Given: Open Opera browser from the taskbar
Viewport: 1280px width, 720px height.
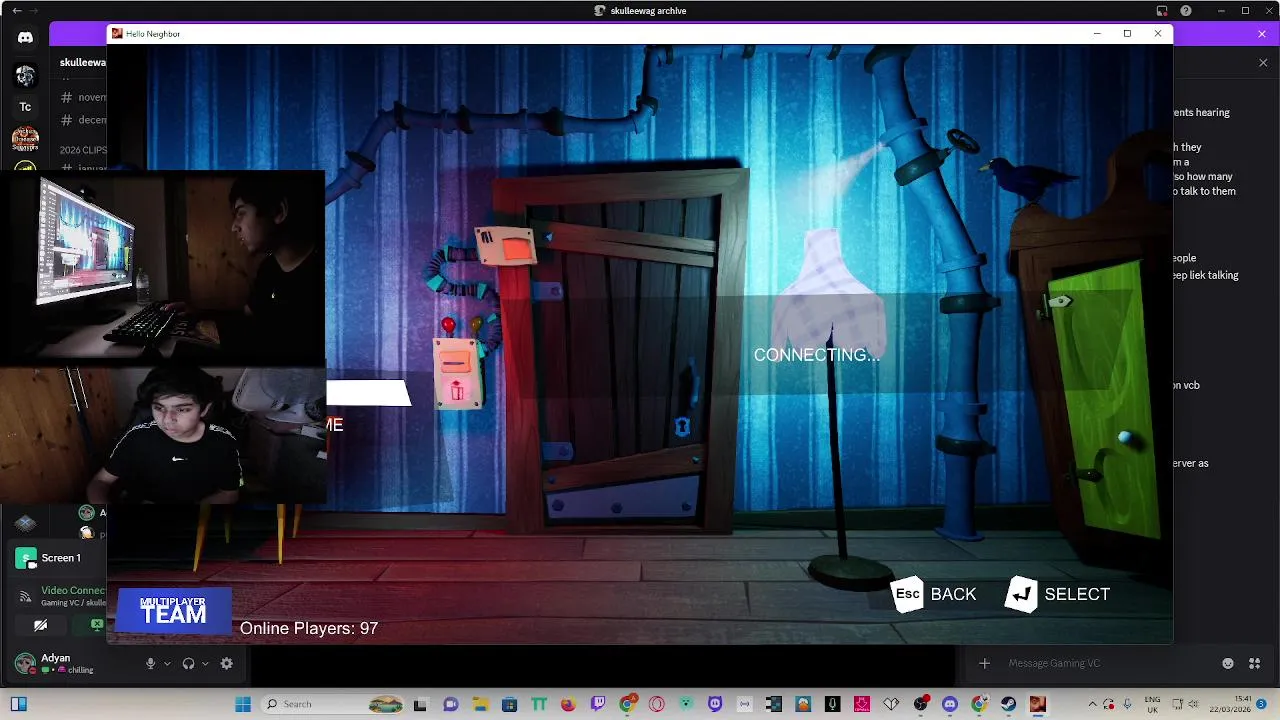Looking at the screenshot, I should click(656, 704).
